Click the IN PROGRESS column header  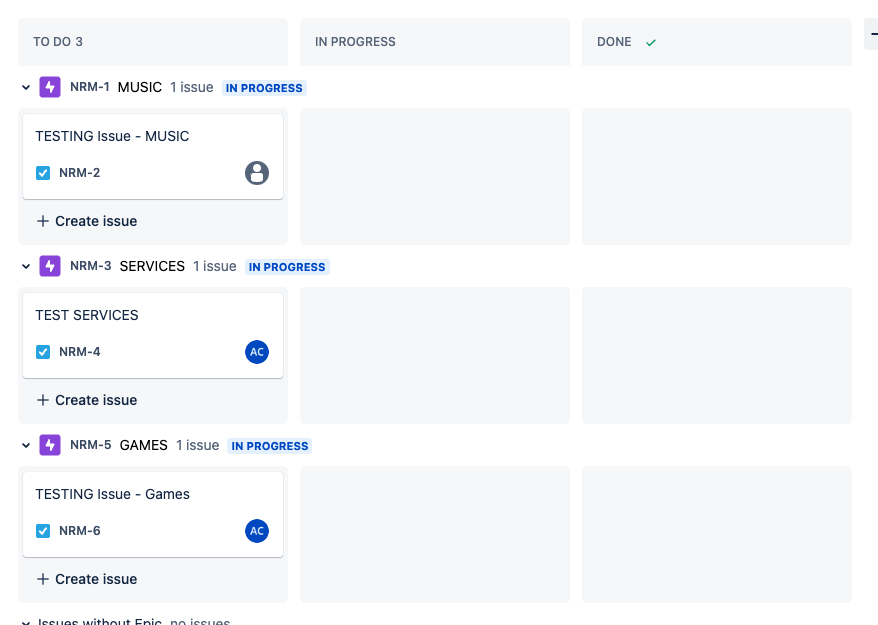pos(435,42)
